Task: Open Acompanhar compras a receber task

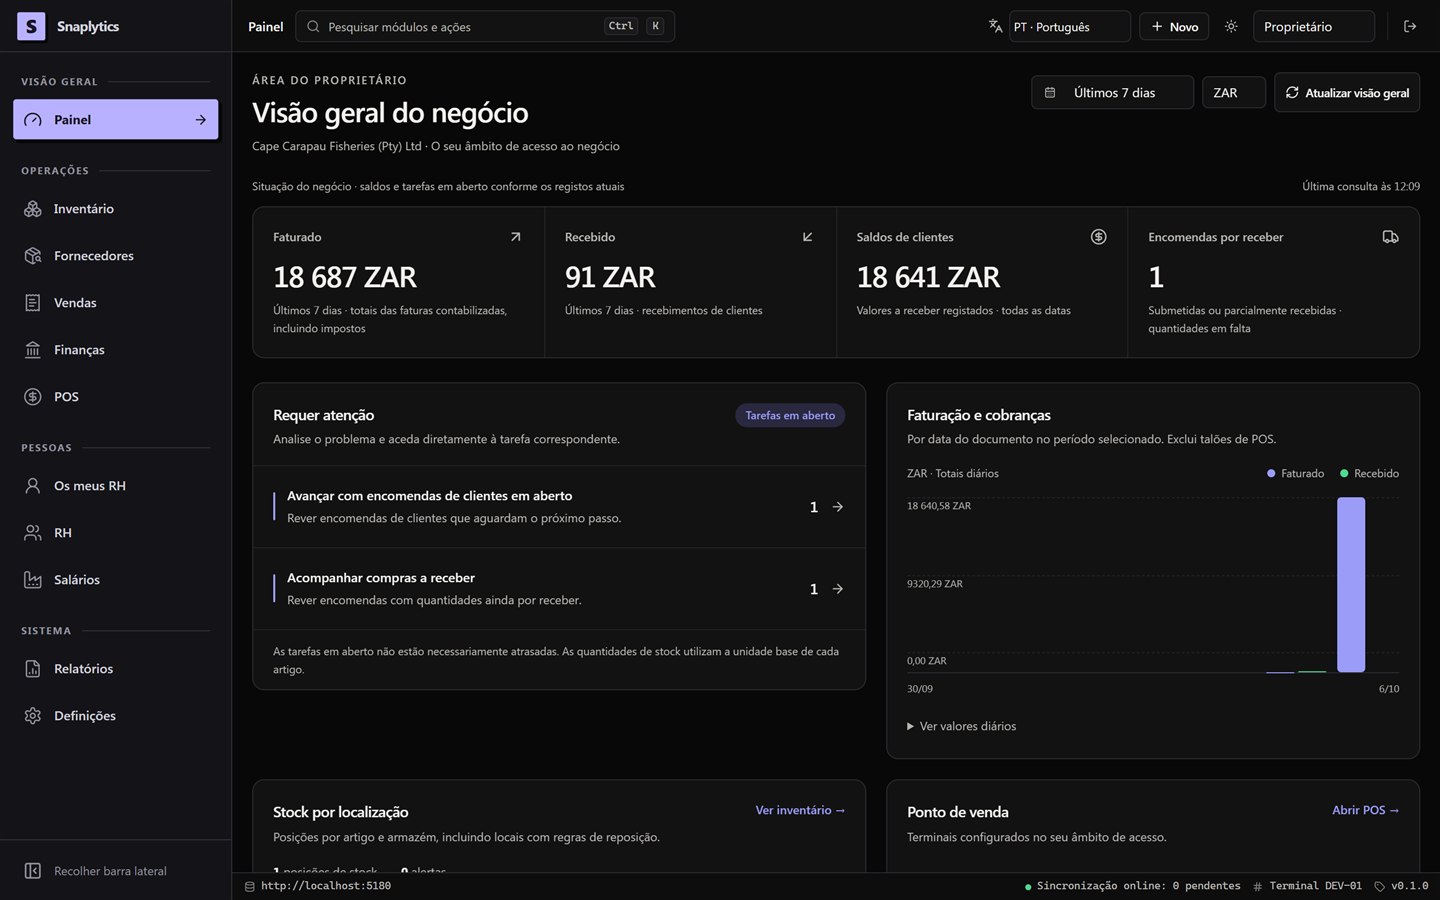Action: [559, 589]
